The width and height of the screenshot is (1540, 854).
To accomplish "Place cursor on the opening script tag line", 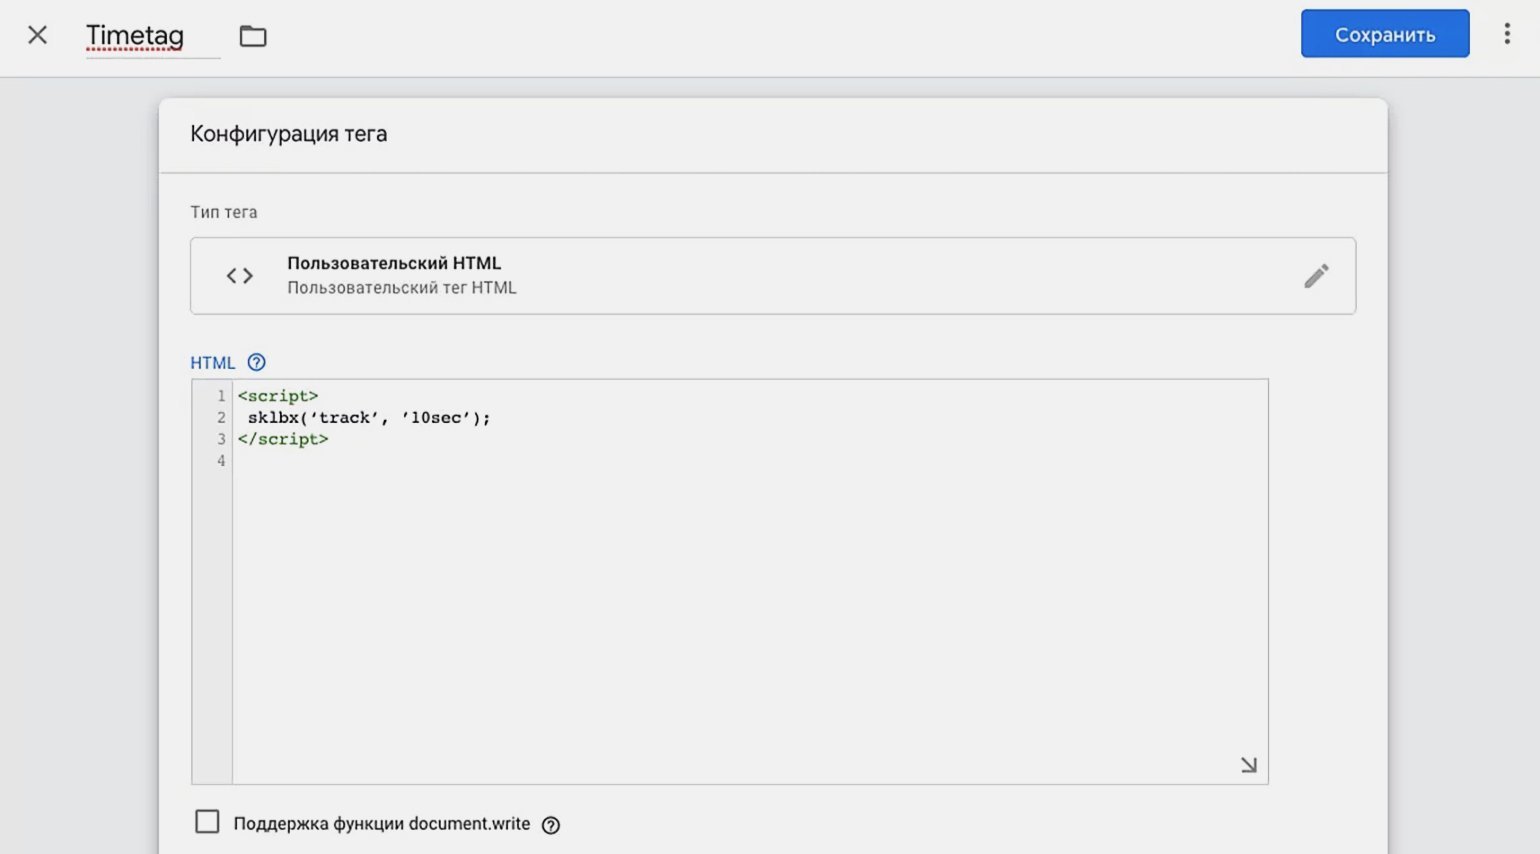I will pyautogui.click(x=278, y=396).
